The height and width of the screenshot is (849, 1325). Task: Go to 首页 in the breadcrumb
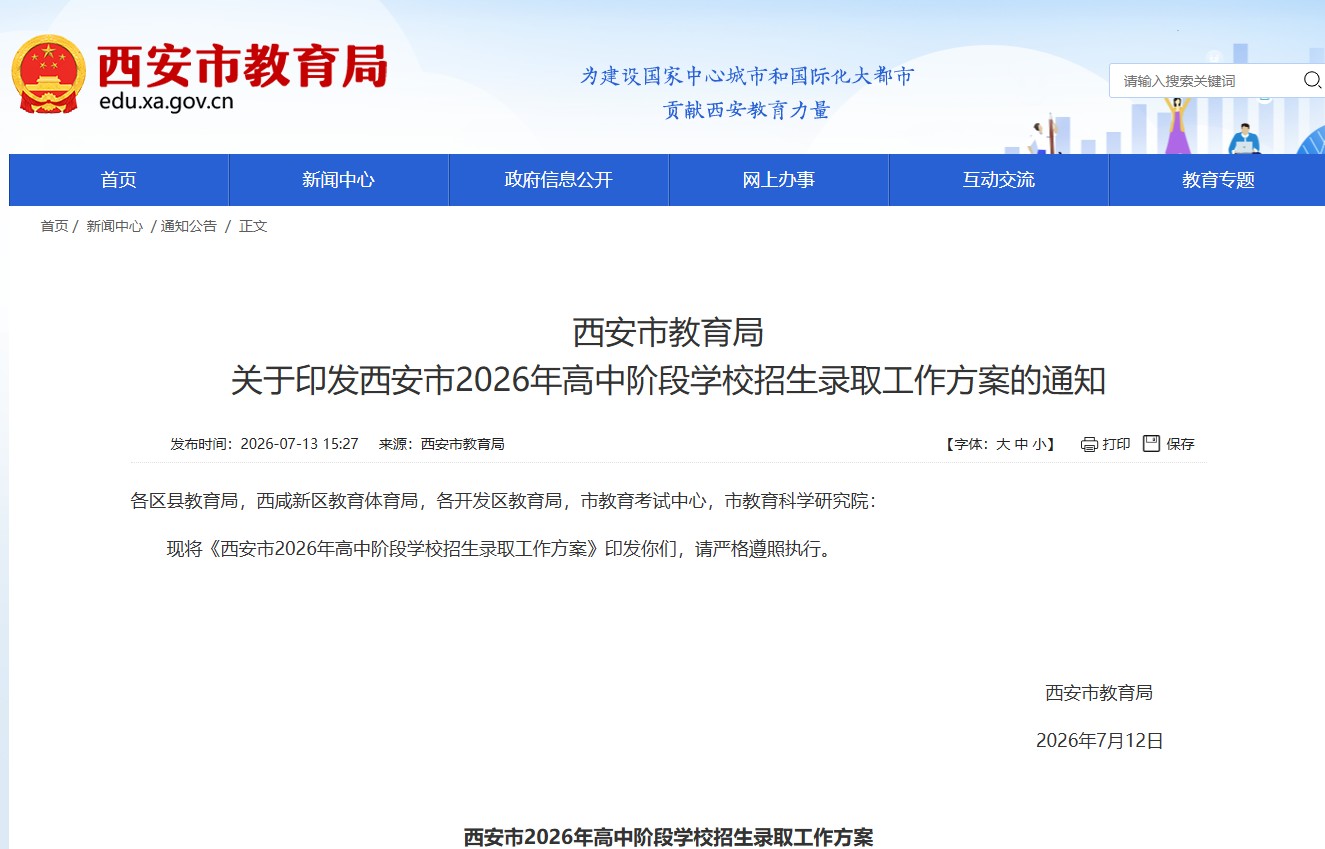pos(54,226)
